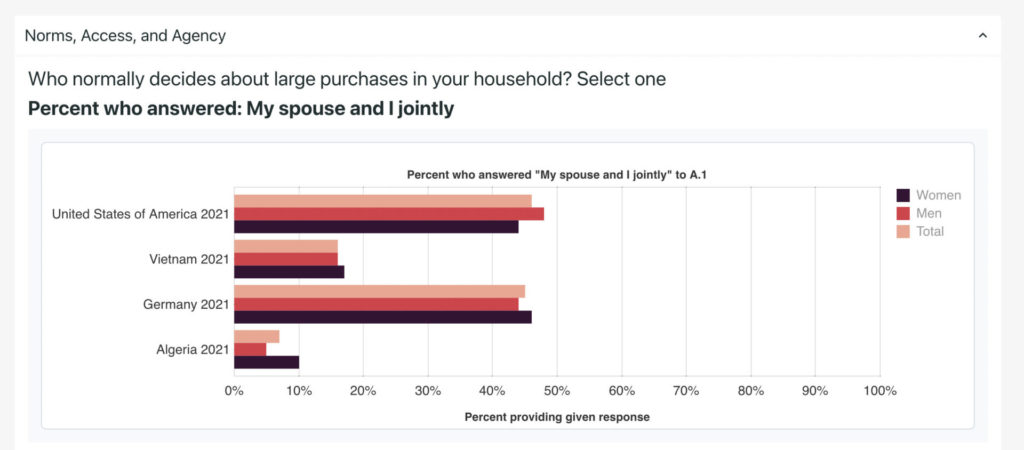This screenshot has width=1024, height=450.
Task: Click the Men red legend swatch
Action: click(903, 213)
